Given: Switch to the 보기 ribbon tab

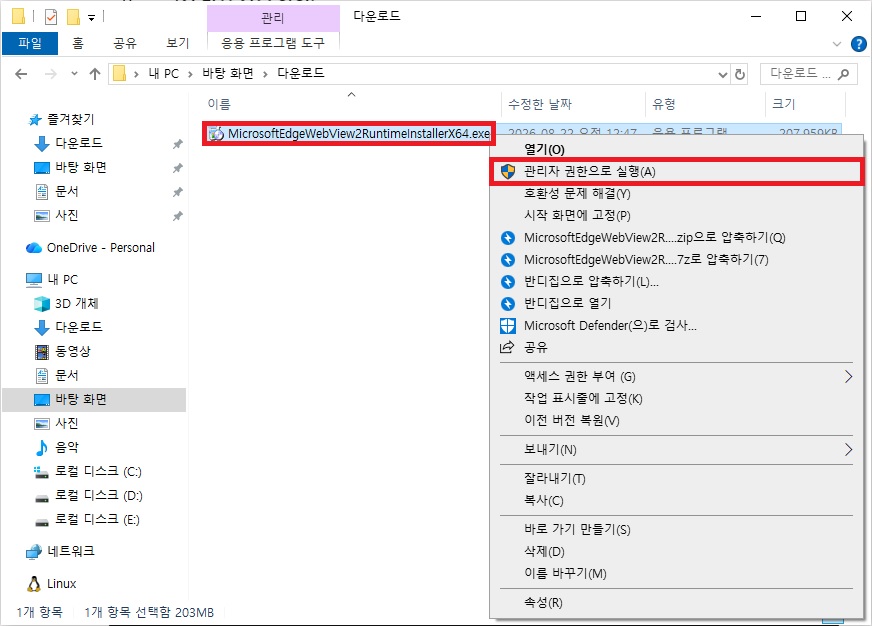Looking at the screenshot, I should tap(178, 43).
